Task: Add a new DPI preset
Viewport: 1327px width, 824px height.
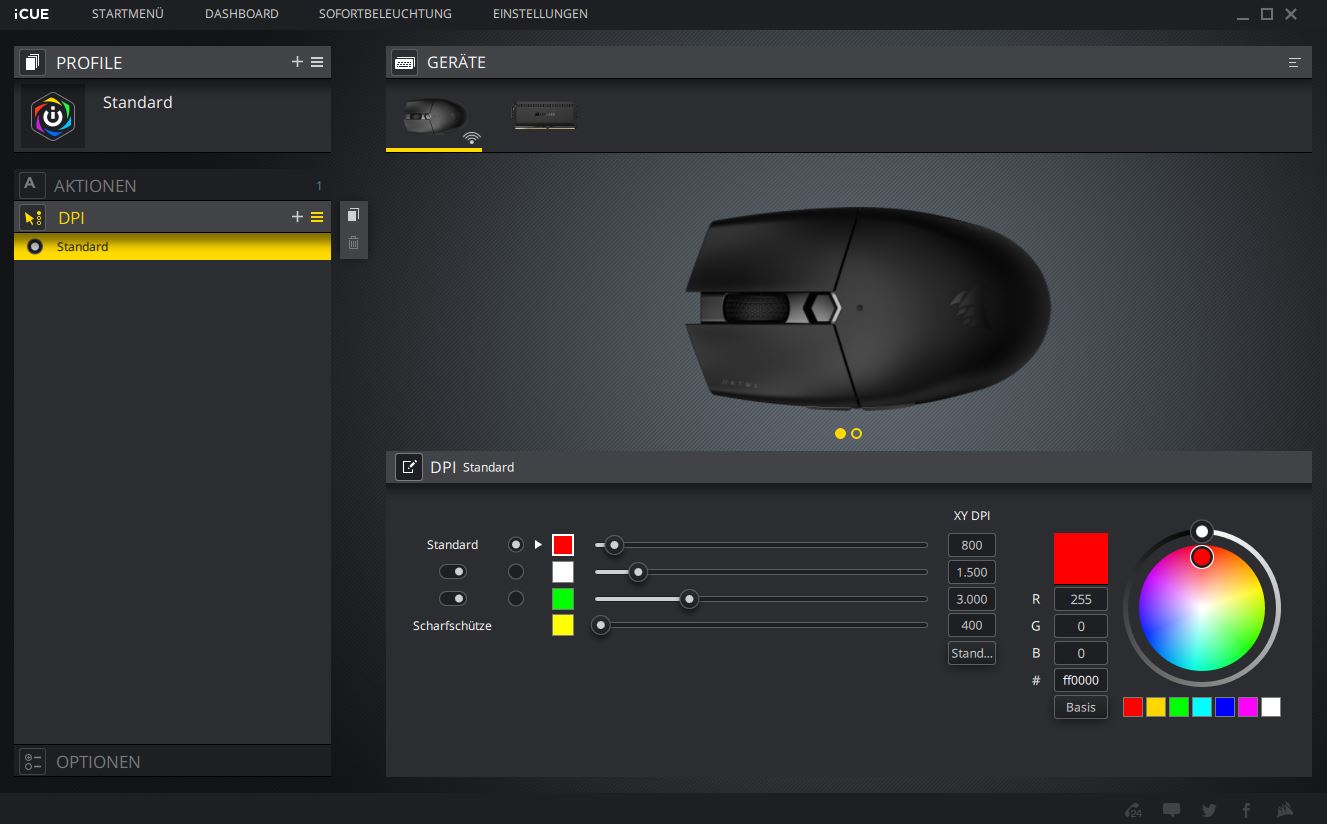Action: point(297,217)
